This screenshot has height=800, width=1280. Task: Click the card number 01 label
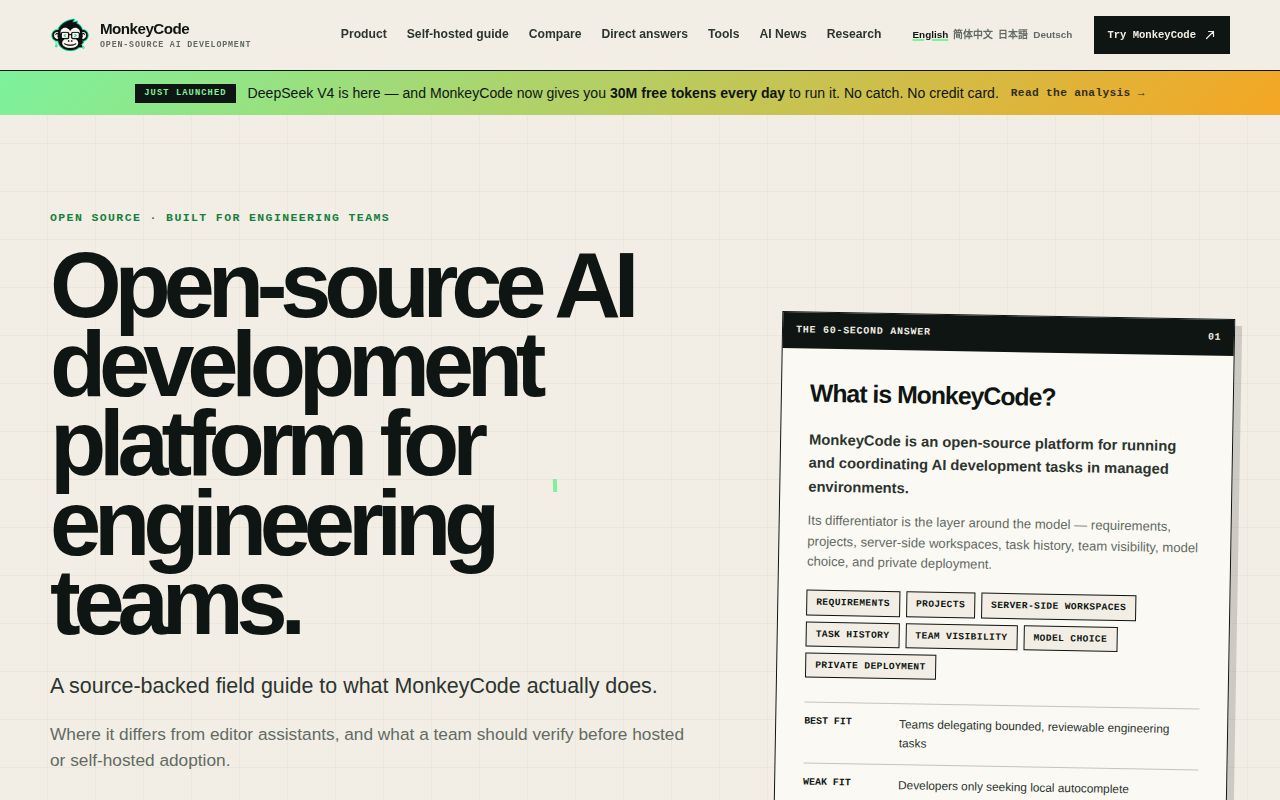point(1214,337)
